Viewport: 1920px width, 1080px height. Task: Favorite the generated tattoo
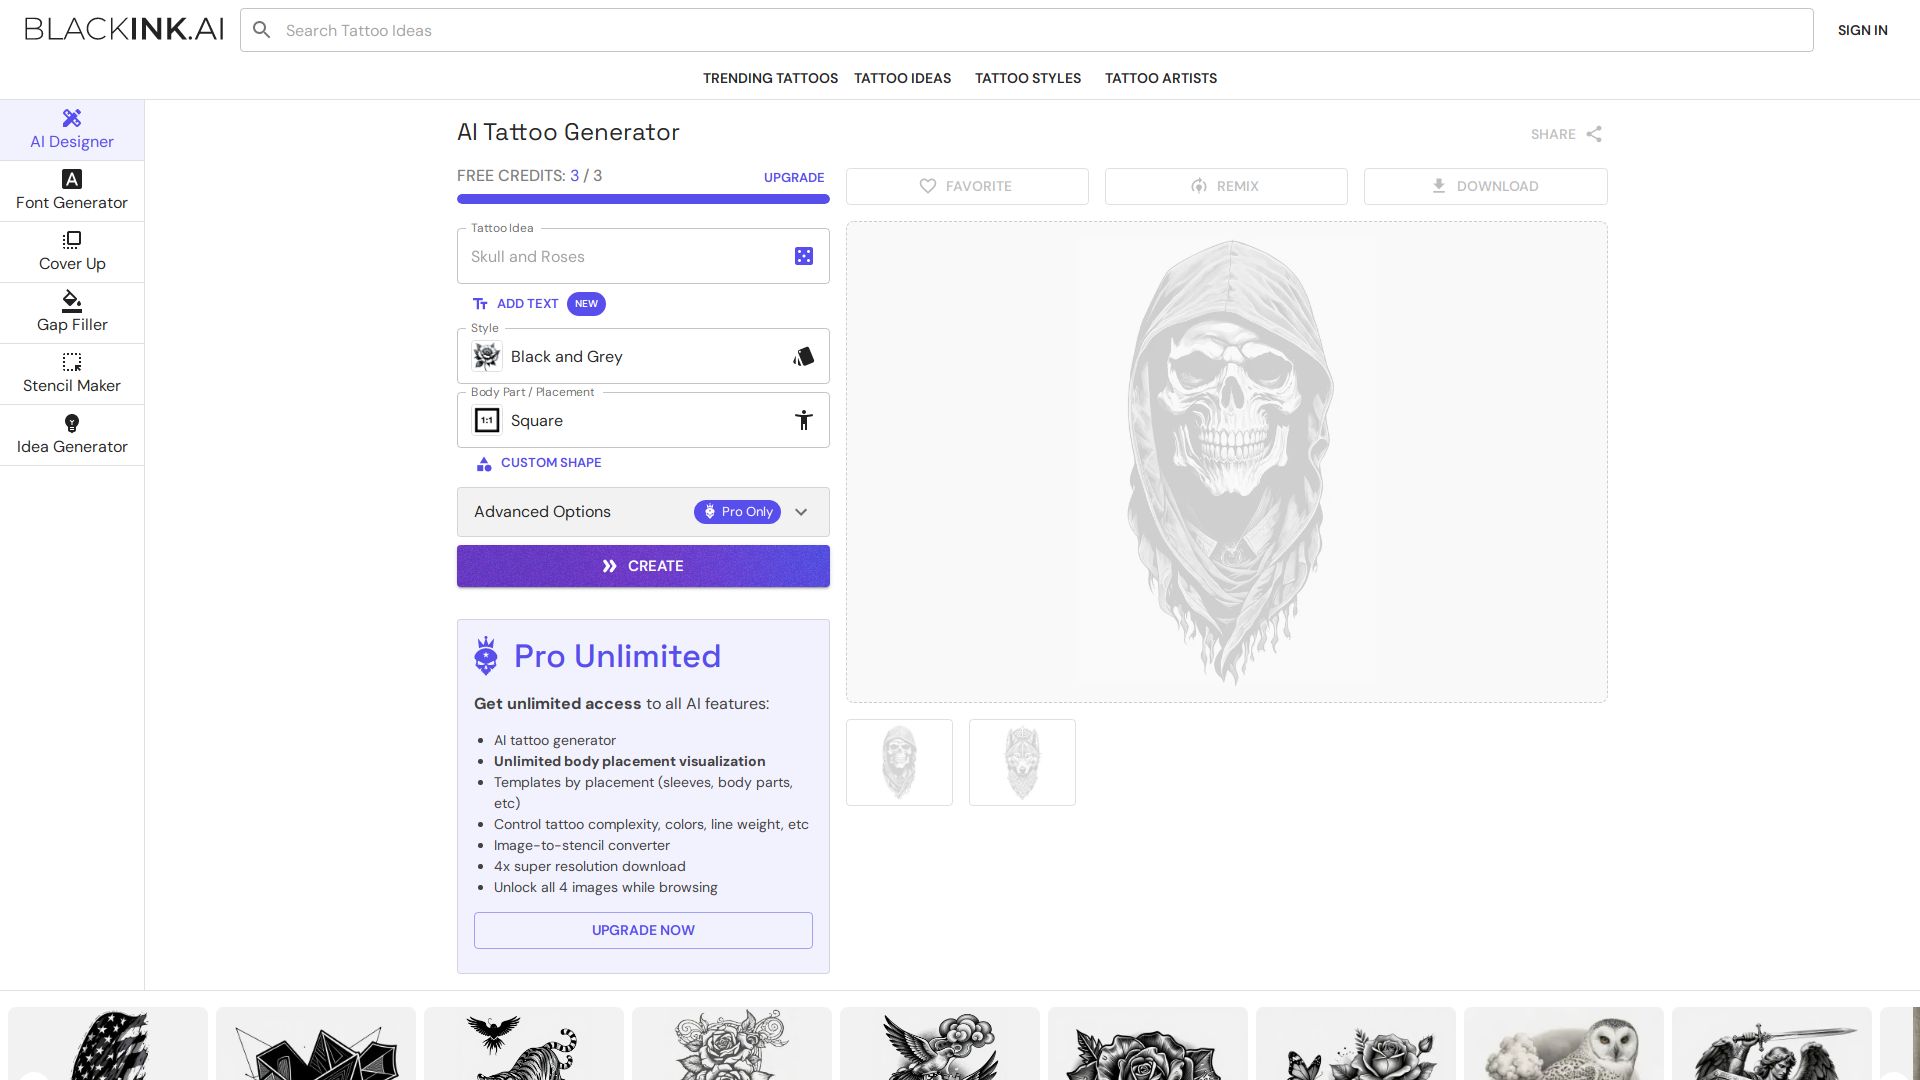(966, 186)
